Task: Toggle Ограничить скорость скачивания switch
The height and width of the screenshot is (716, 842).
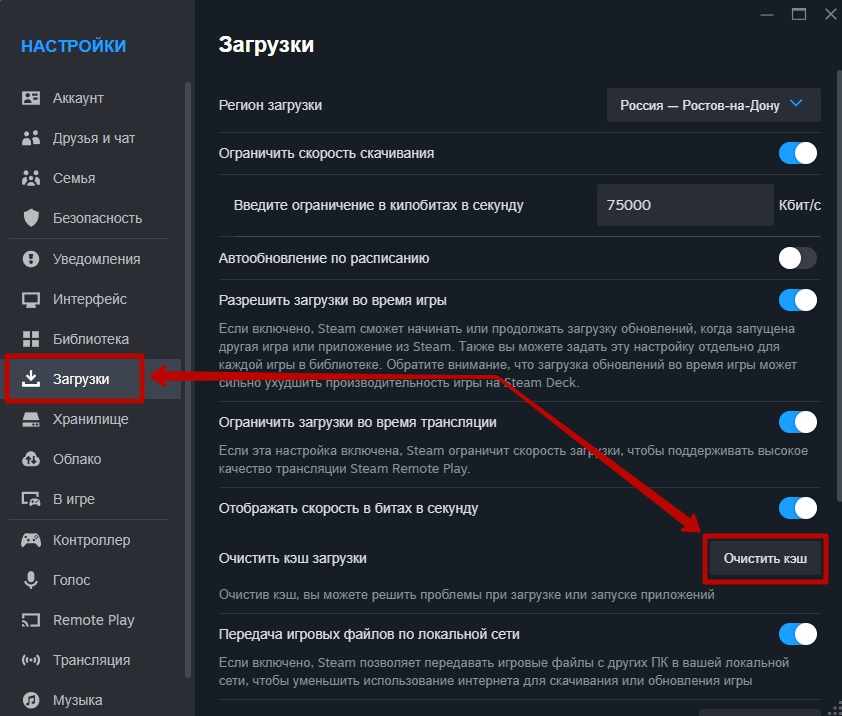Action: [x=797, y=153]
